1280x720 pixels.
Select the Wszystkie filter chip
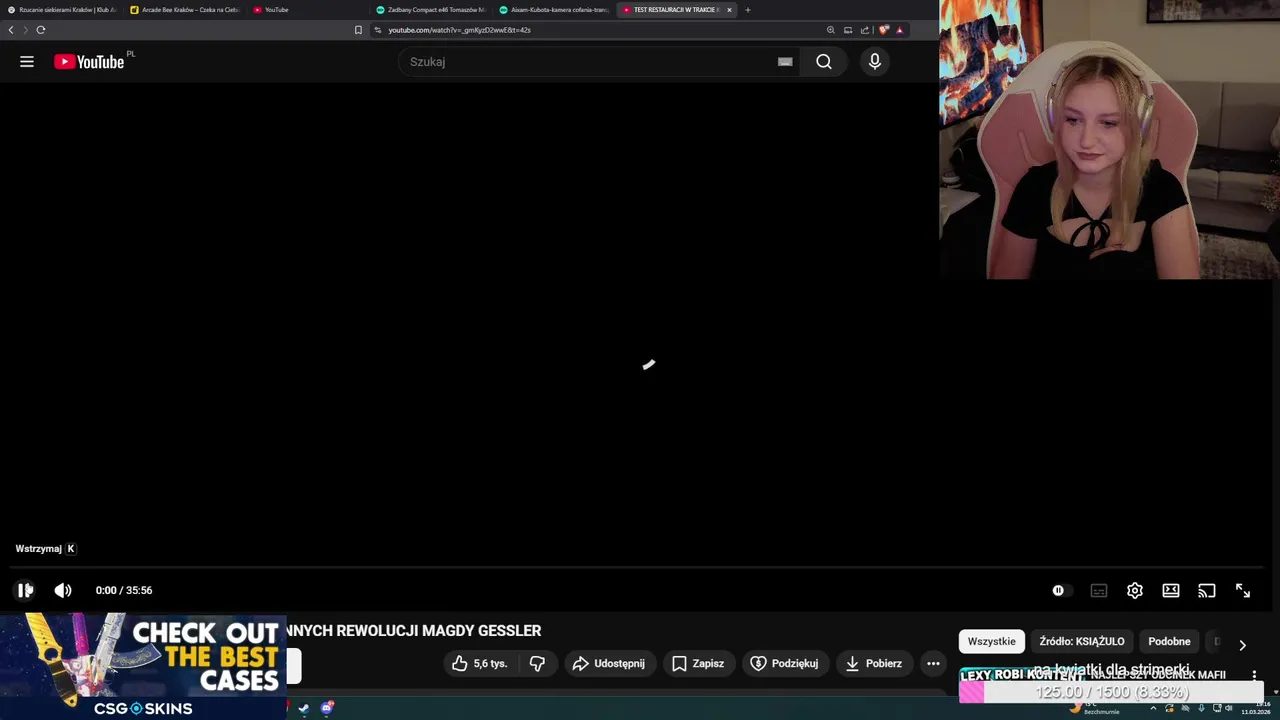click(x=991, y=642)
